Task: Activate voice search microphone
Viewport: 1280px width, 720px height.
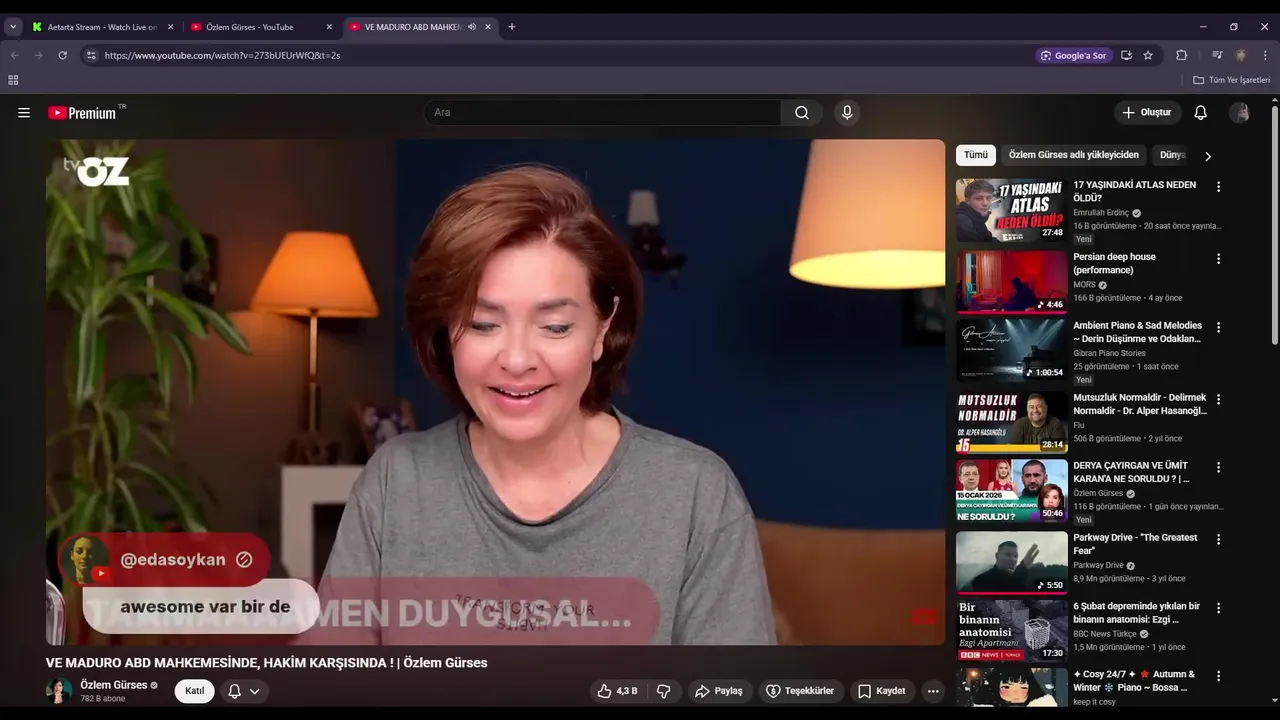Action: [x=847, y=113]
